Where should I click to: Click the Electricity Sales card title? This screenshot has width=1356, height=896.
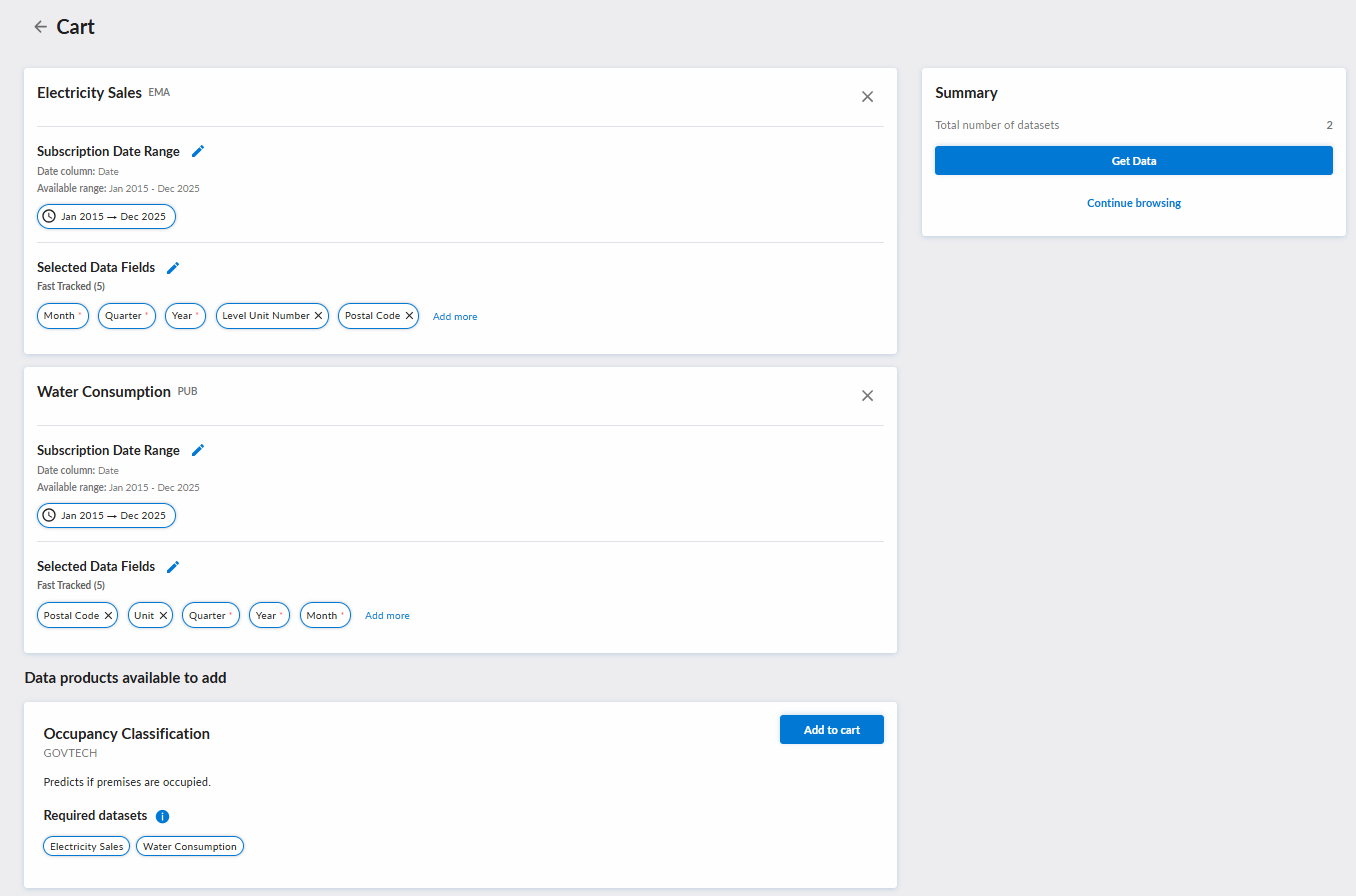point(89,93)
